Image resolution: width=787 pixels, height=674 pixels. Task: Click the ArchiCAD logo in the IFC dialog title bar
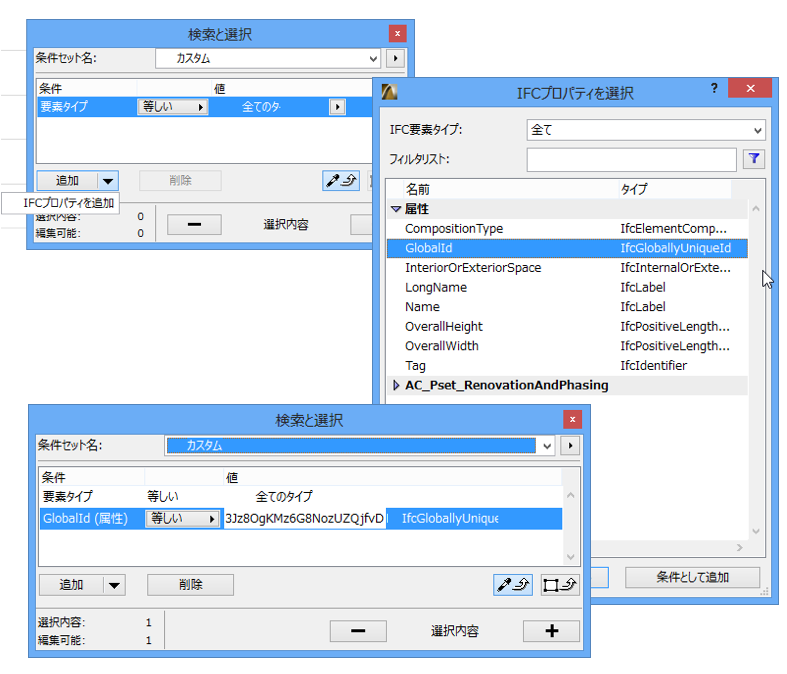click(389, 92)
